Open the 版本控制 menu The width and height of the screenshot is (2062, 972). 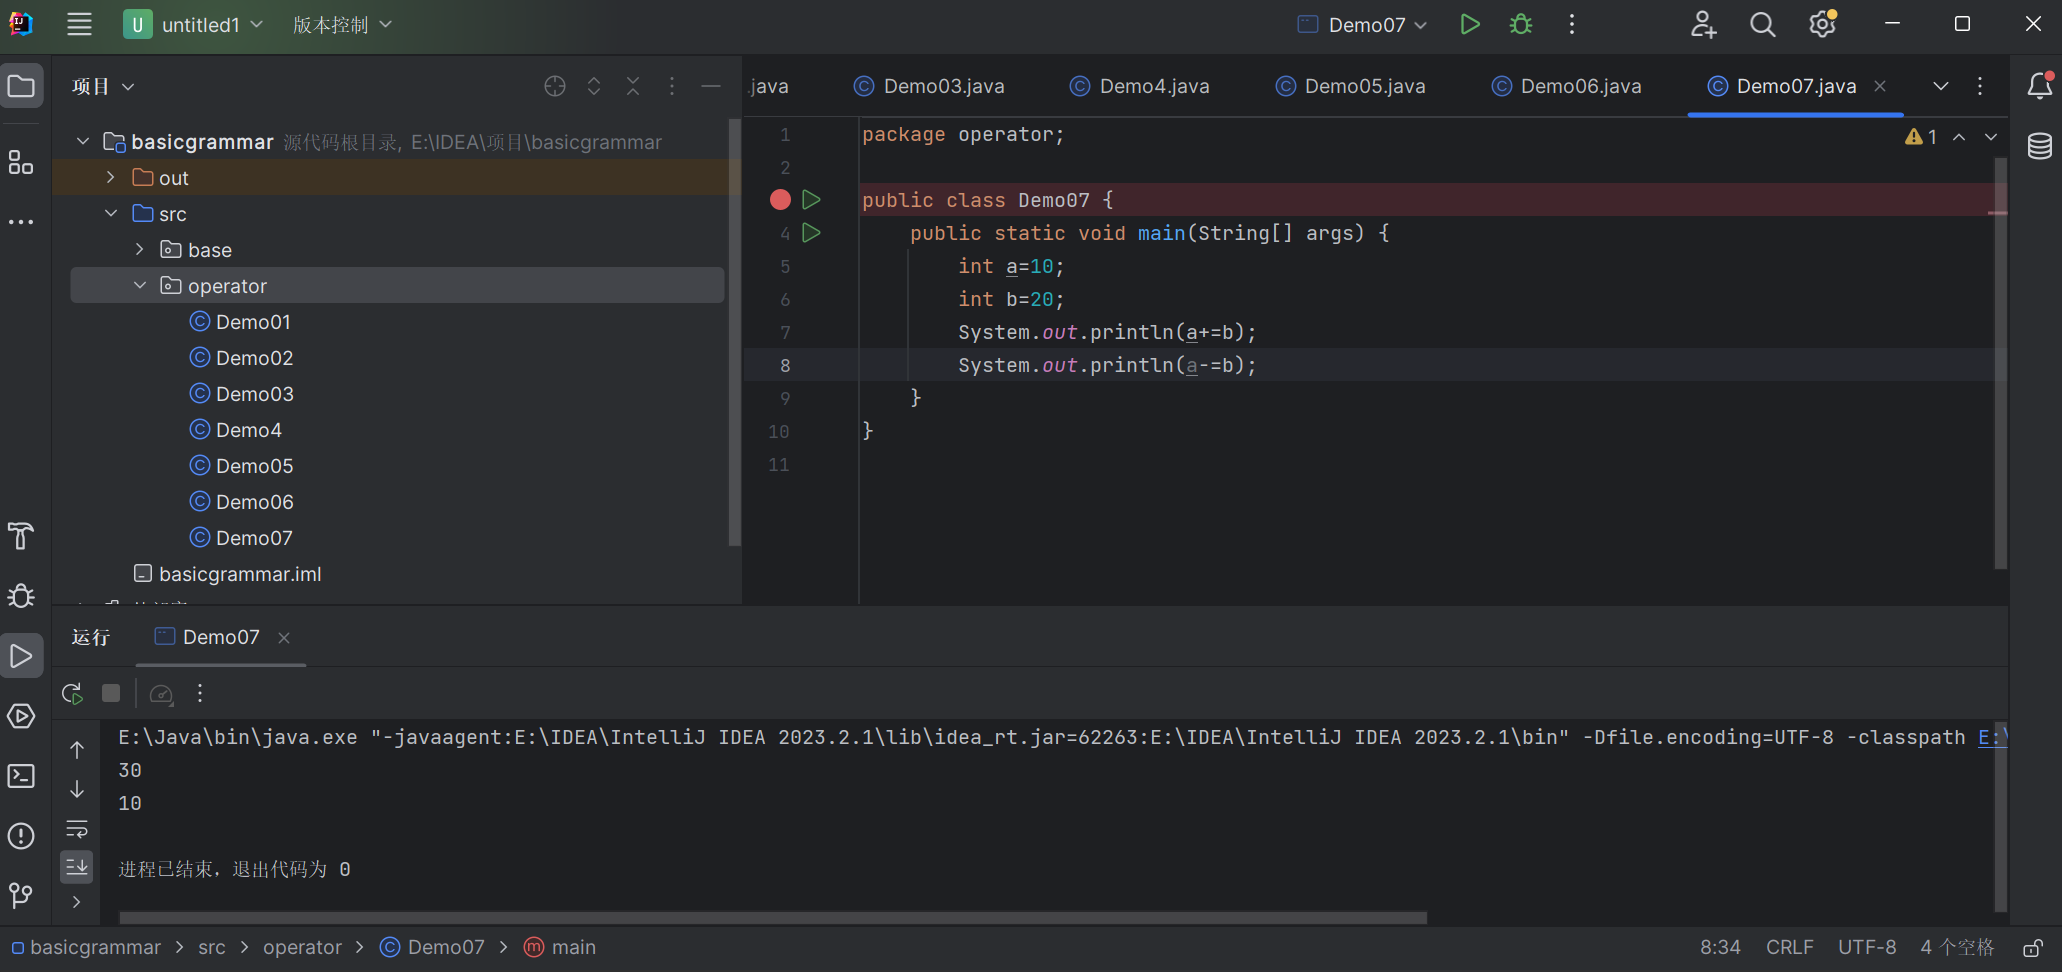tap(341, 25)
